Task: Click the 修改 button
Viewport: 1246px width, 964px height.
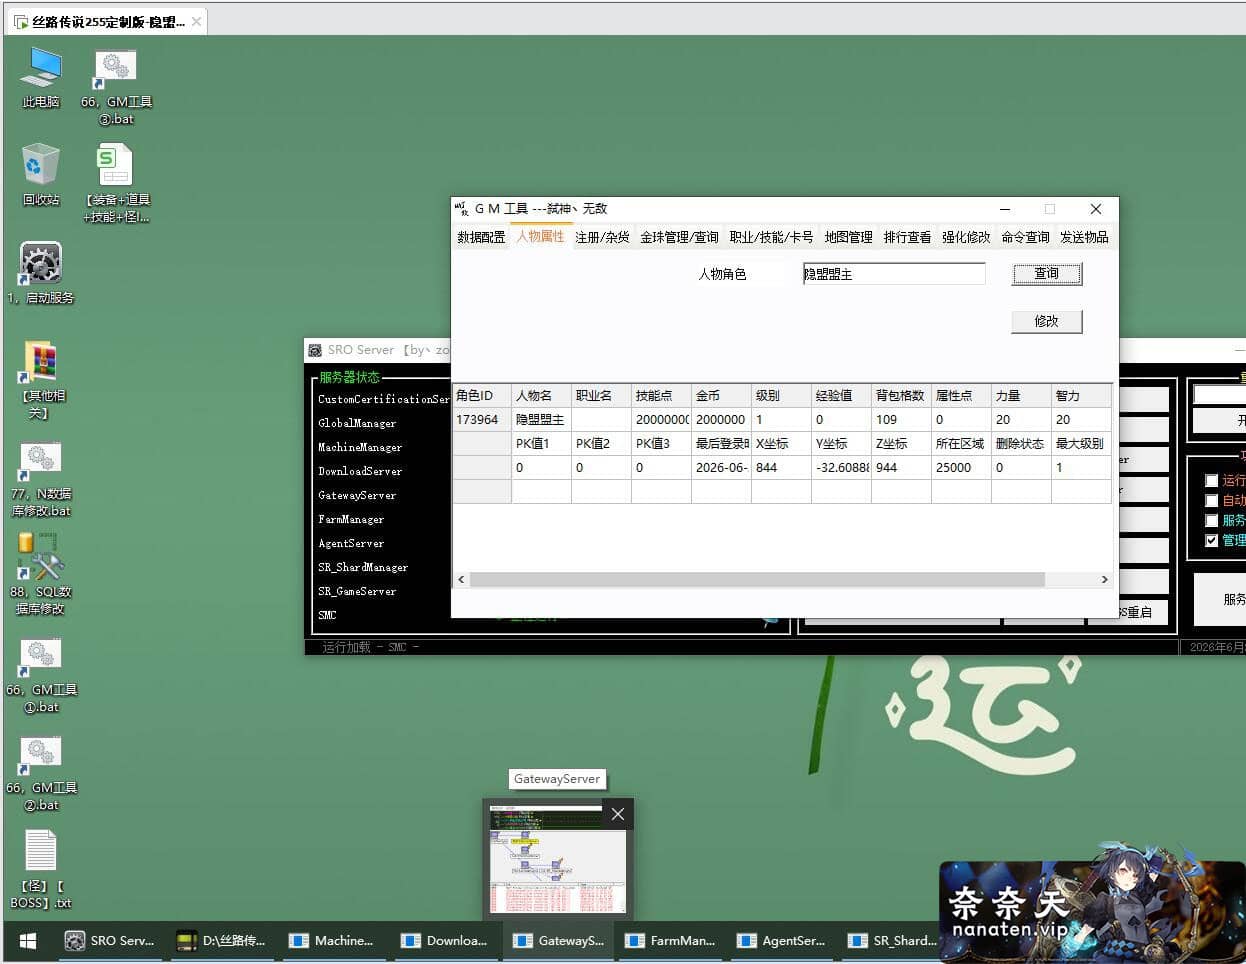Action: (x=1047, y=321)
